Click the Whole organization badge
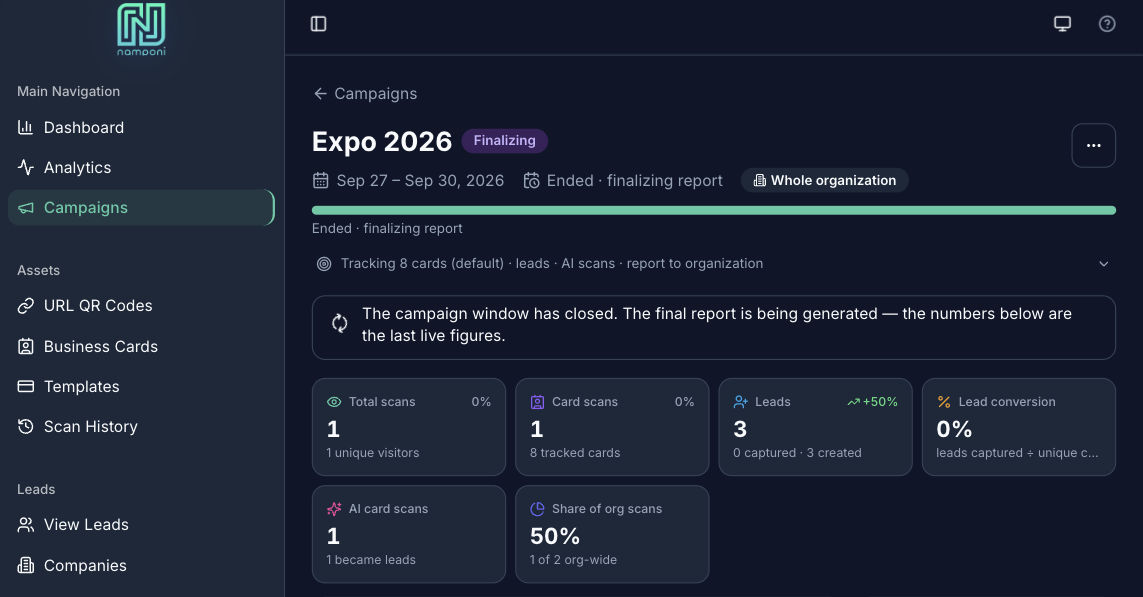 (x=824, y=180)
